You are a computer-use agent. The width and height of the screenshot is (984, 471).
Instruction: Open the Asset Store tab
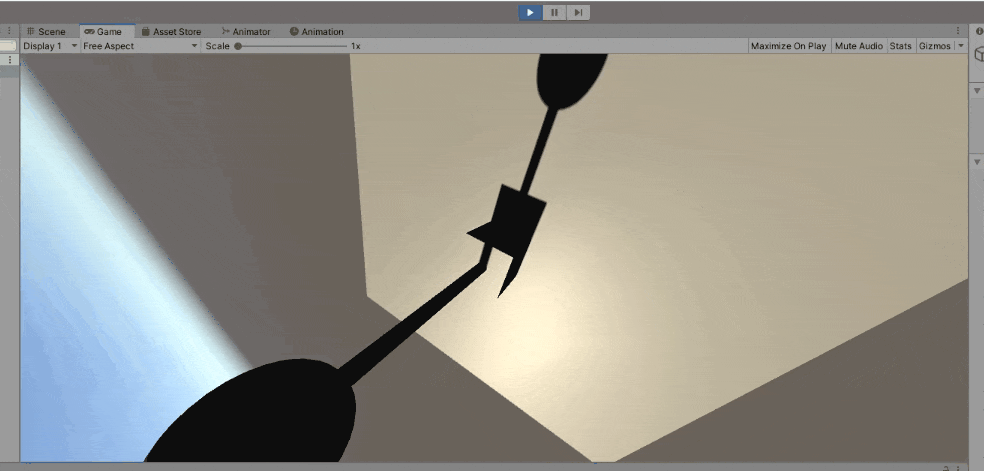pyautogui.click(x=171, y=31)
